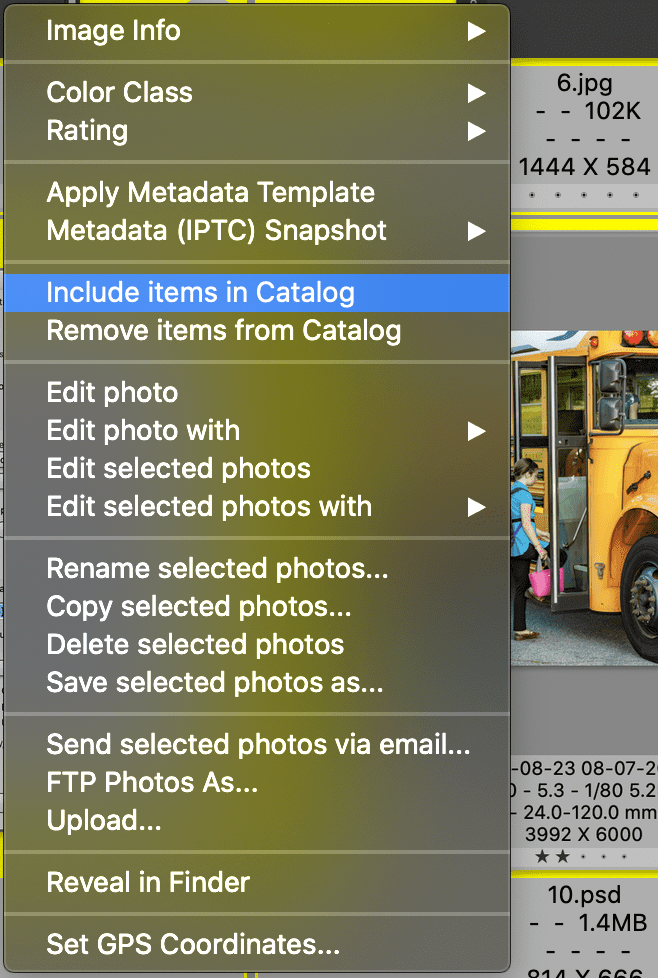Select Send selected photos via email...

pyautogui.click(x=257, y=745)
